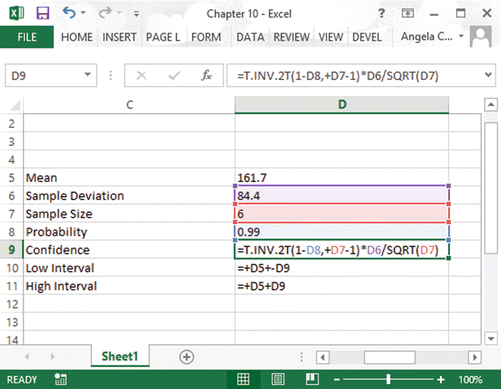Viewport: 501px width, 389px height.
Task: Click the vertical scrollbar thumb
Action: point(491,188)
